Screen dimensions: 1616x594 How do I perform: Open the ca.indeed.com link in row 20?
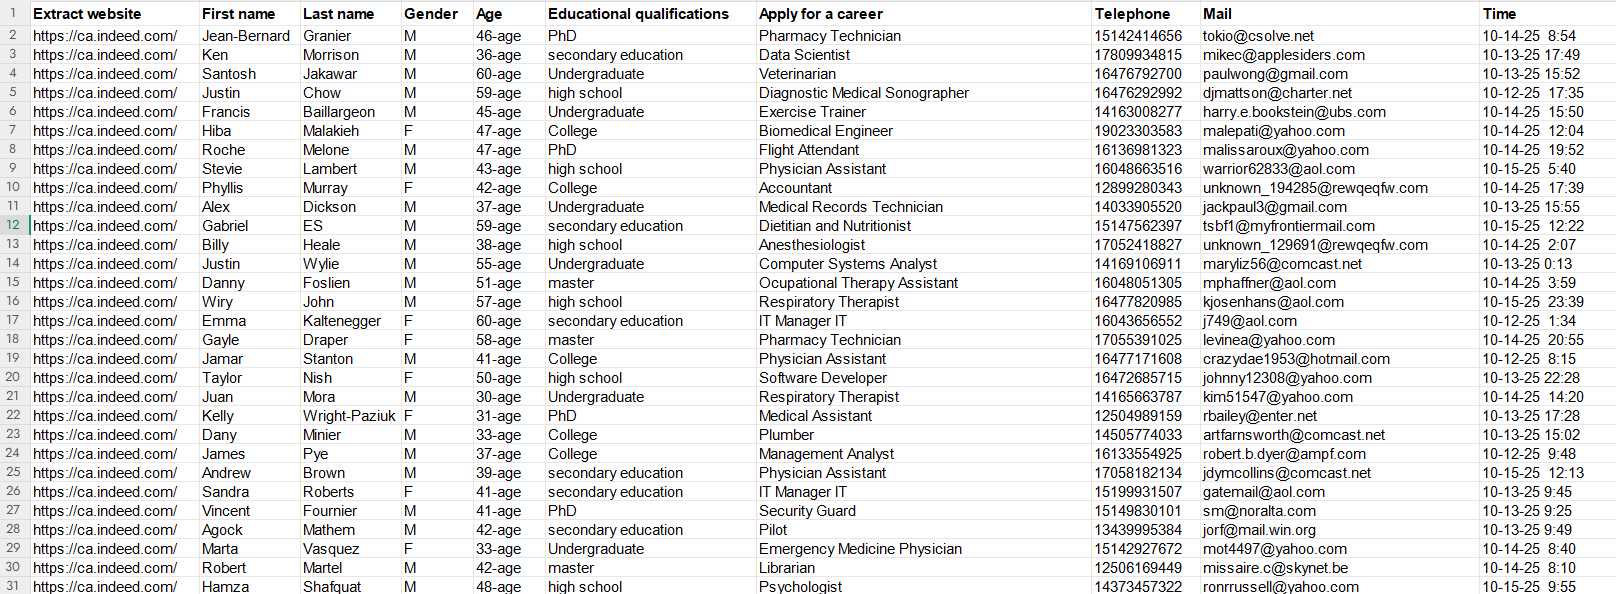tap(105, 378)
